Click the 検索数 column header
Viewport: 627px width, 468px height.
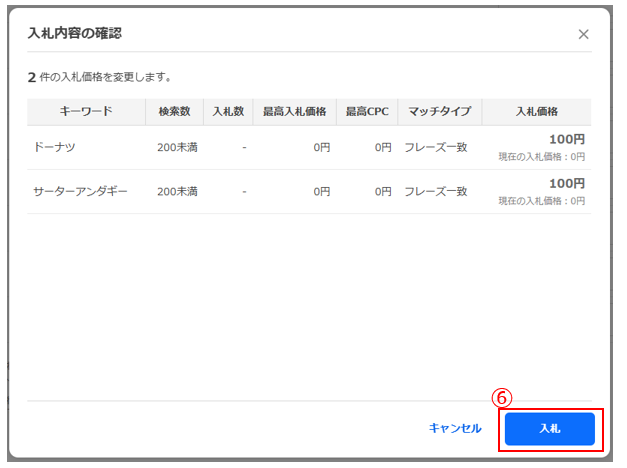point(174,111)
